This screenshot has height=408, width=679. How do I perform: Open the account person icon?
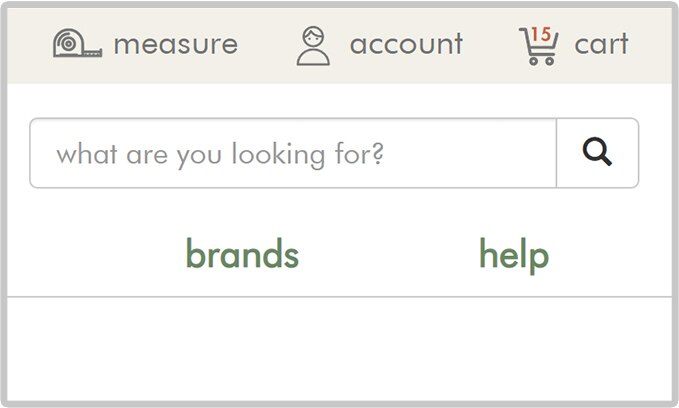tap(313, 46)
